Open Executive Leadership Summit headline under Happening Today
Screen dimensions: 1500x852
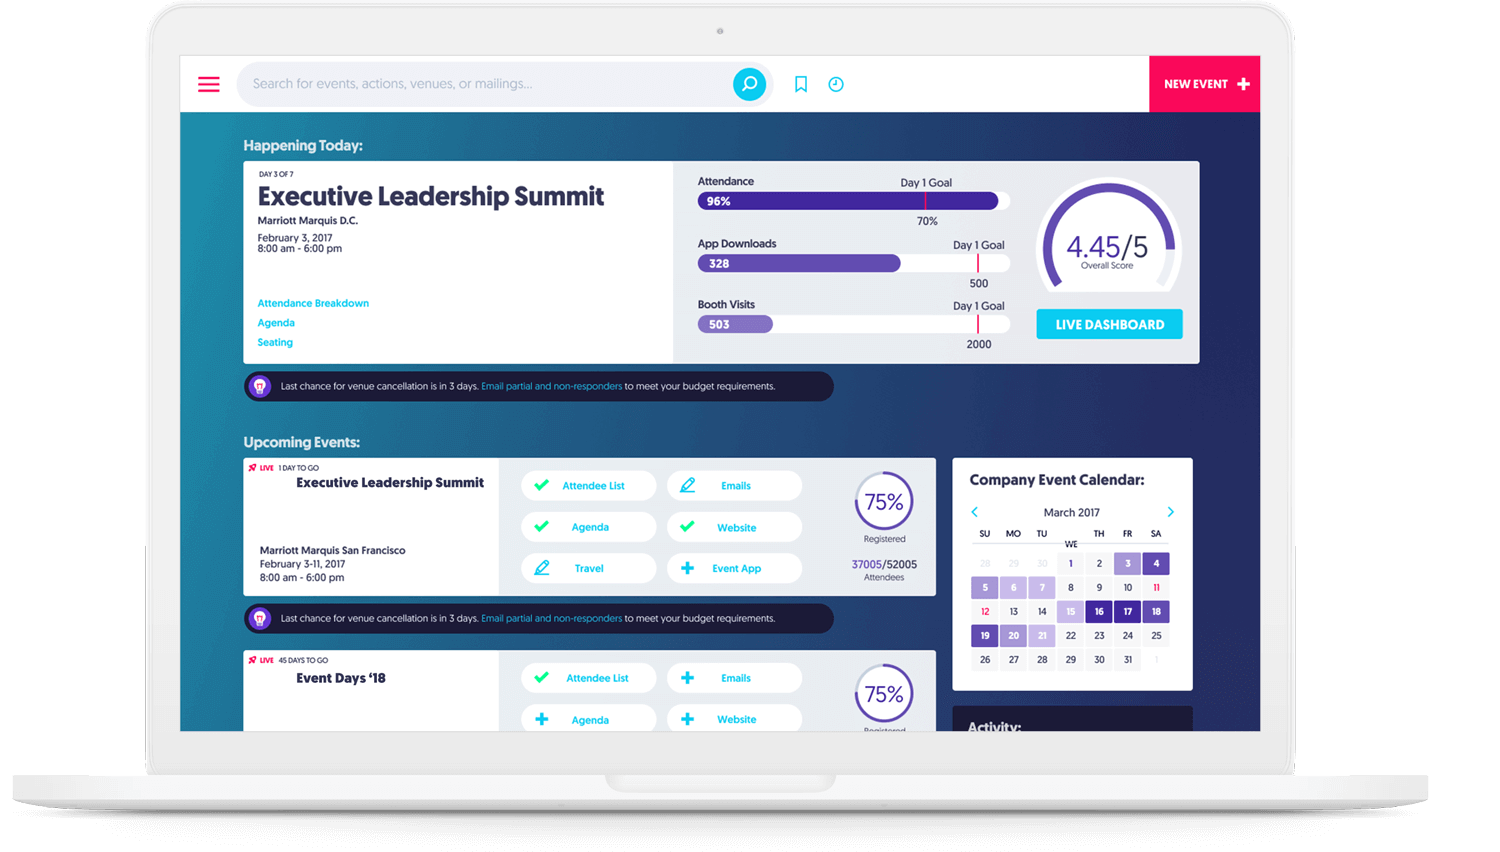[x=431, y=196]
